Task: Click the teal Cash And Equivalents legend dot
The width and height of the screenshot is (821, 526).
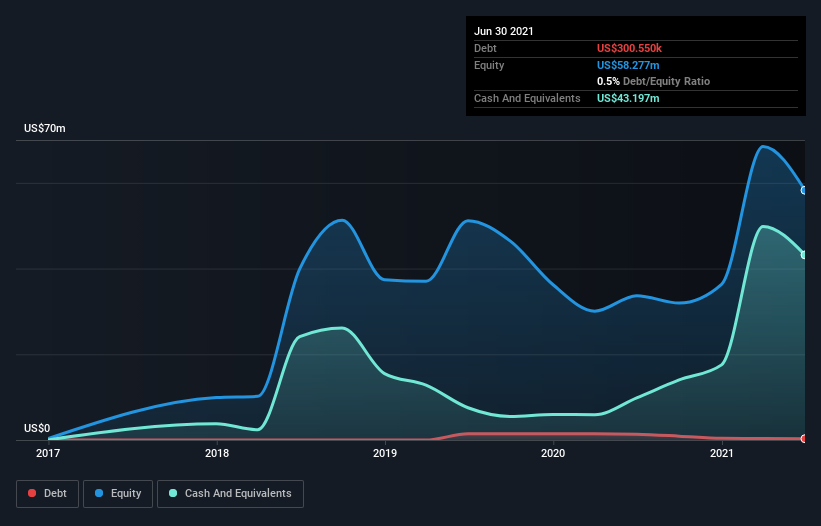Action: [x=173, y=493]
